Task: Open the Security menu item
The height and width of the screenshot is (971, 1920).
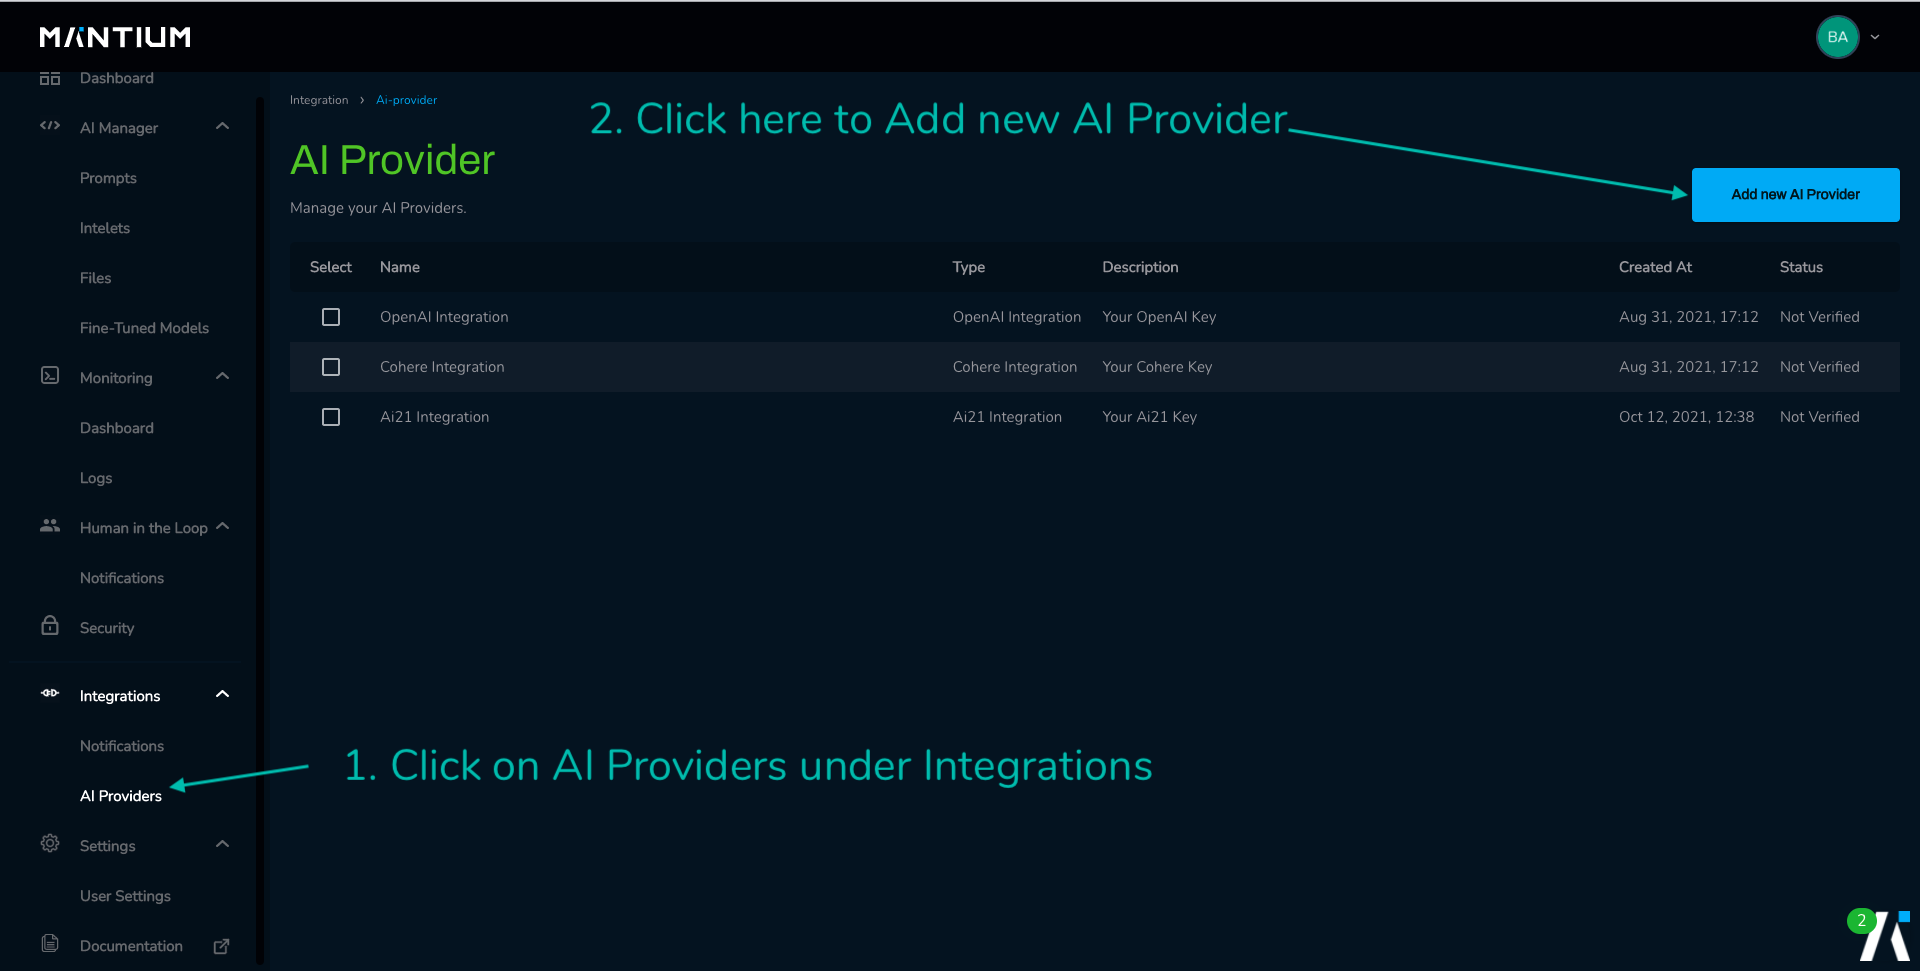Action: [x=107, y=628]
